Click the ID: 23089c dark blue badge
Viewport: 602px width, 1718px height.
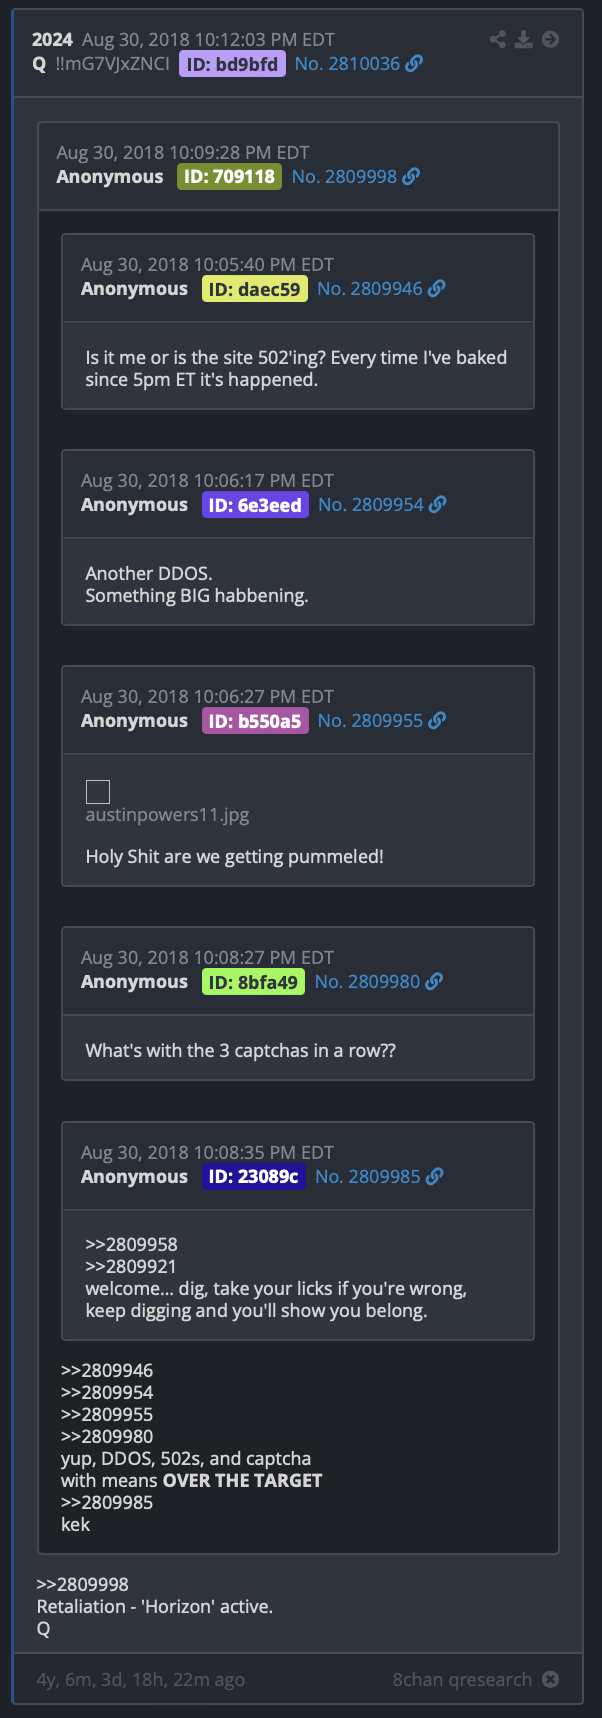254,1176
